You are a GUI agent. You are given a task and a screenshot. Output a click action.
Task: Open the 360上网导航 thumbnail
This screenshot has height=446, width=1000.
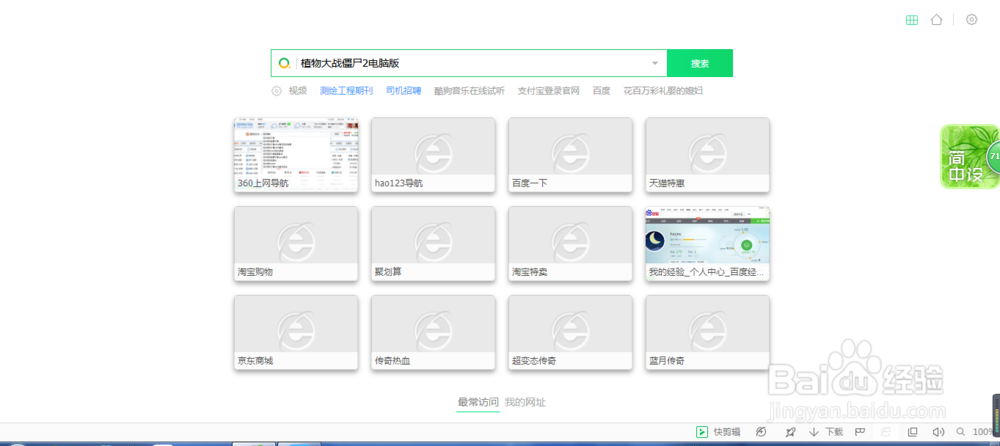pos(296,154)
